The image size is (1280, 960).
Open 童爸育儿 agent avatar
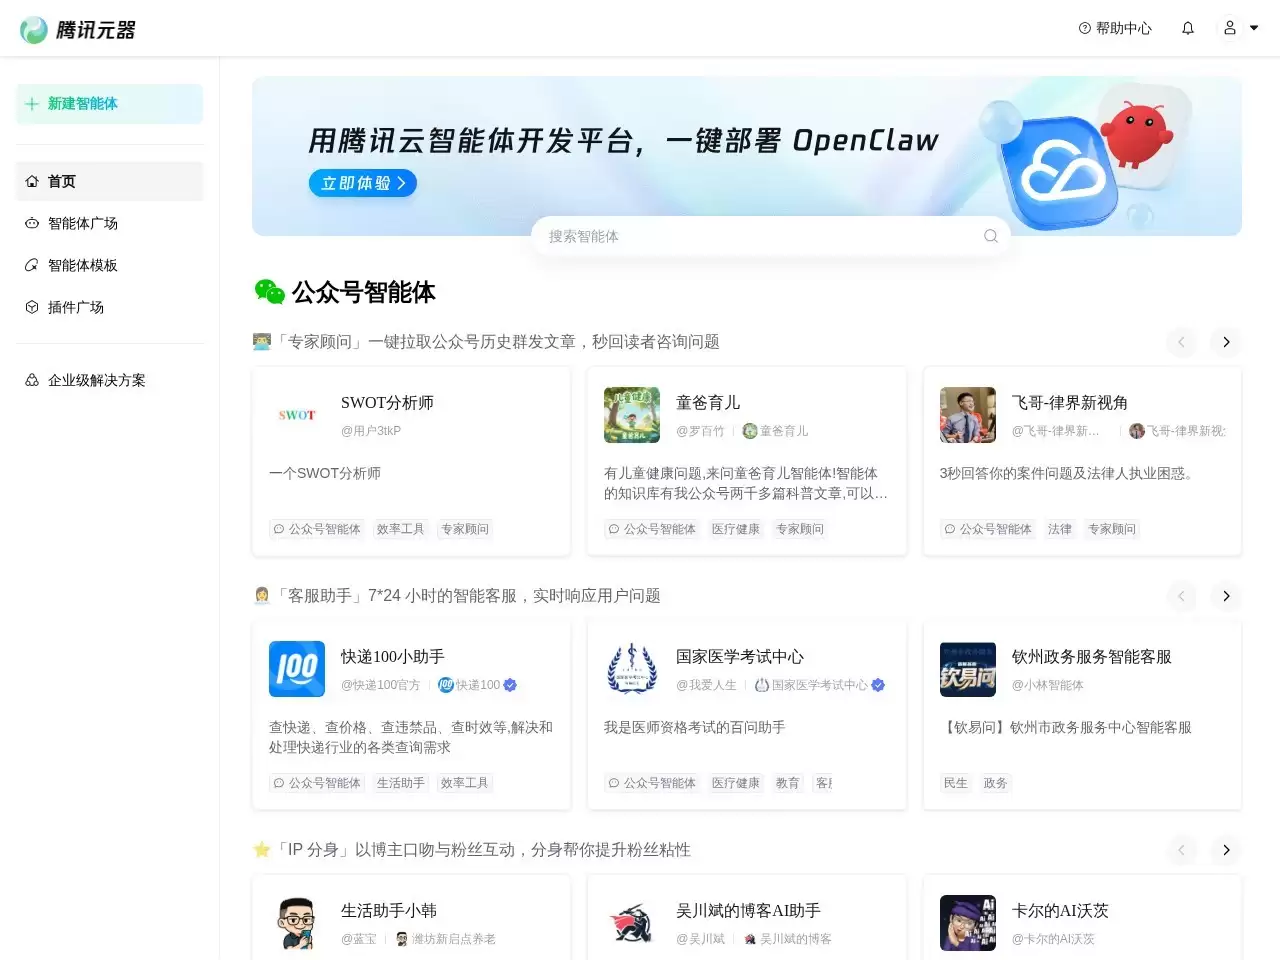click(632, 415)
